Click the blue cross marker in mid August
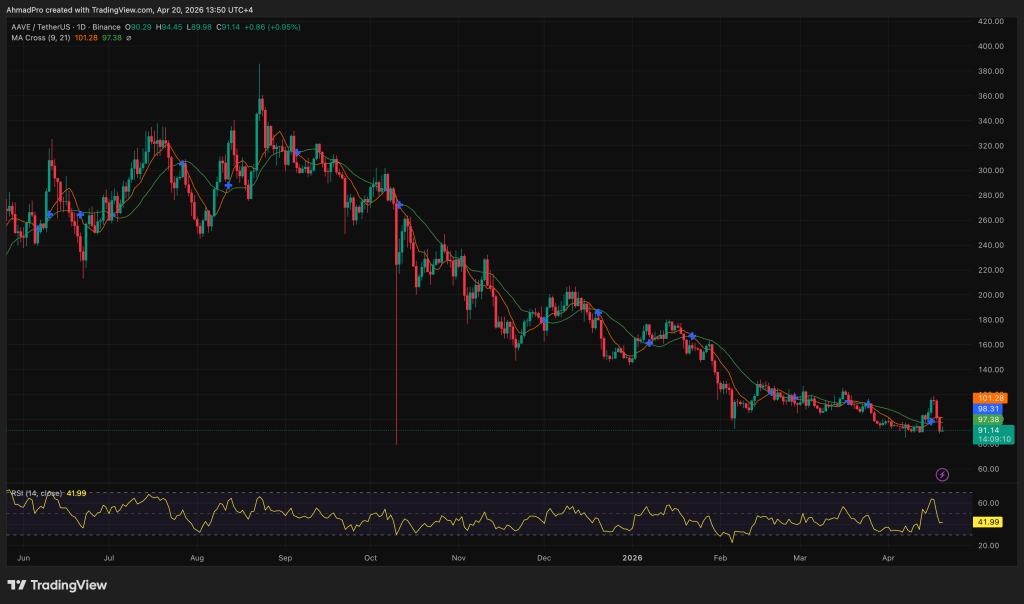The width and height of the screenshot is (1024, 604). 229,186
